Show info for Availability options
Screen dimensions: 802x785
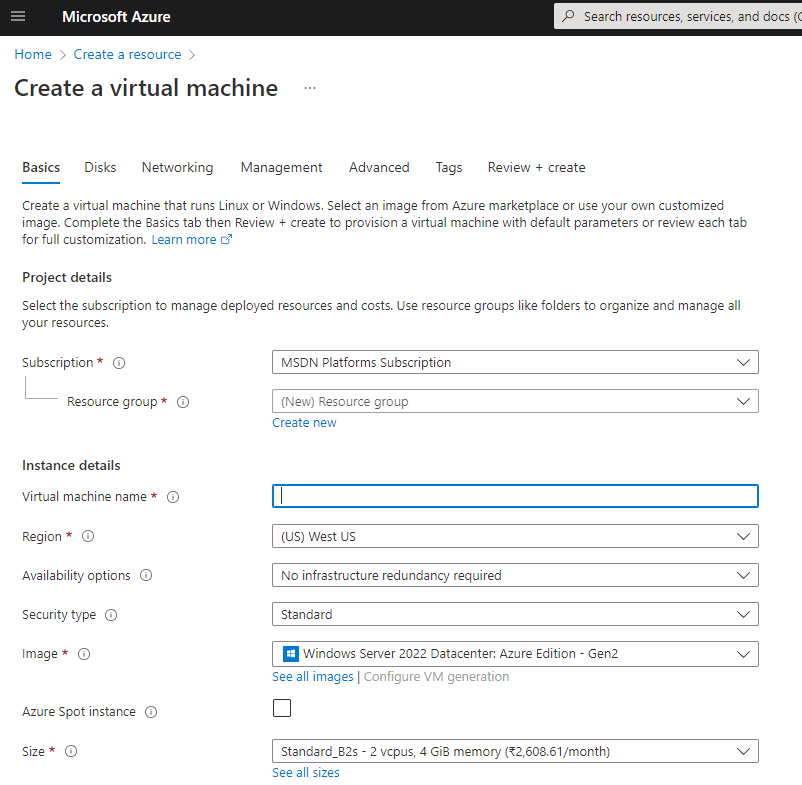coord(146,575)
